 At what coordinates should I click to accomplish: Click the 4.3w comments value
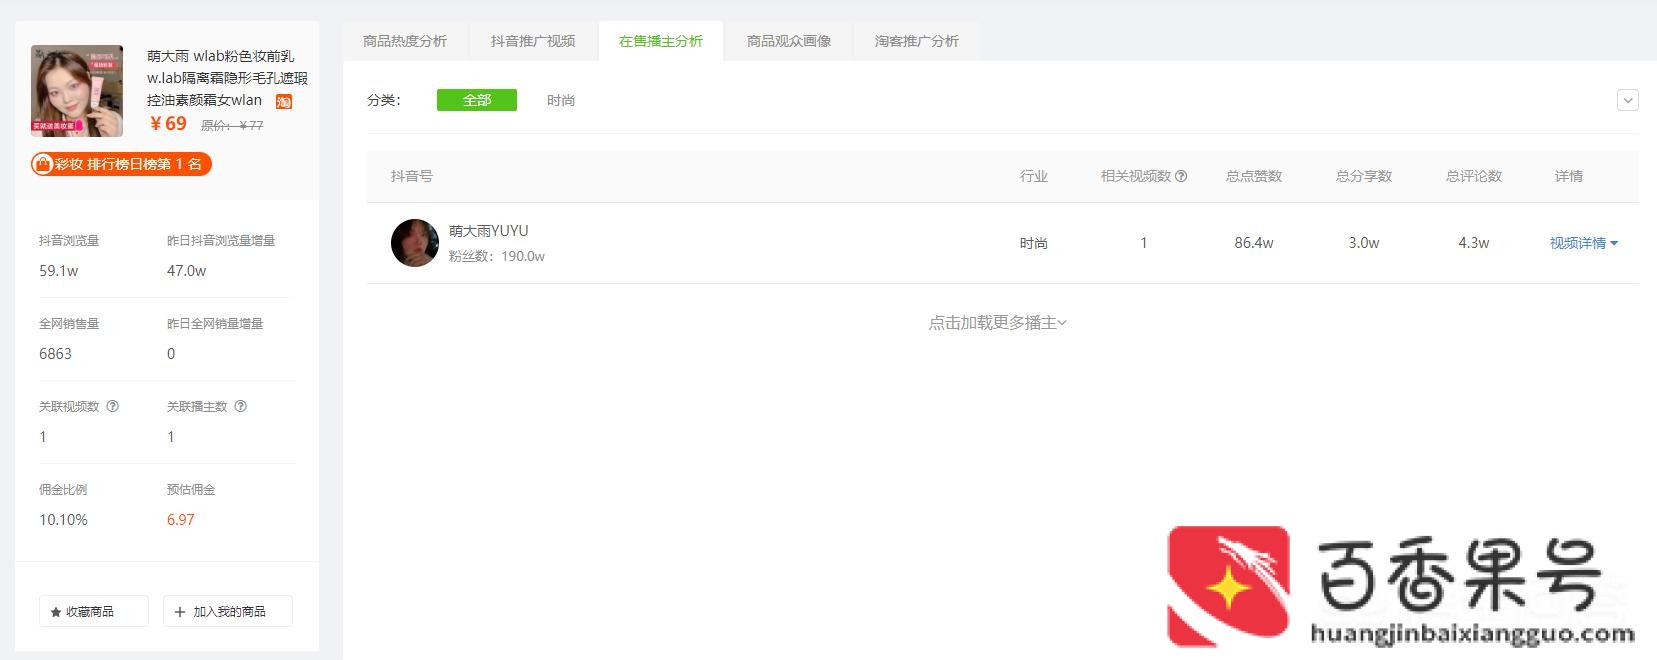[1474, 243]
